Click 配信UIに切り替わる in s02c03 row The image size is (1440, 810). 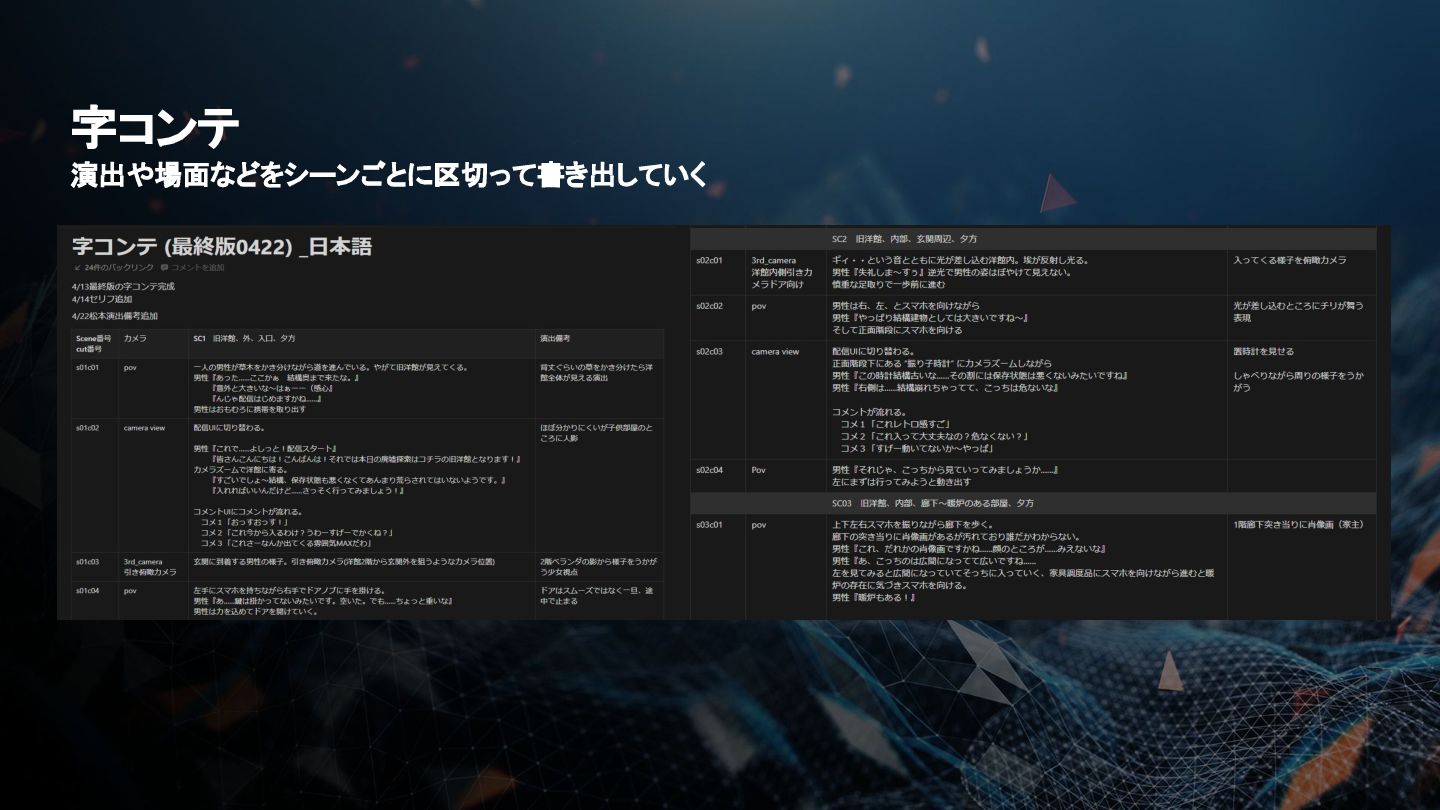click(873, 351)
